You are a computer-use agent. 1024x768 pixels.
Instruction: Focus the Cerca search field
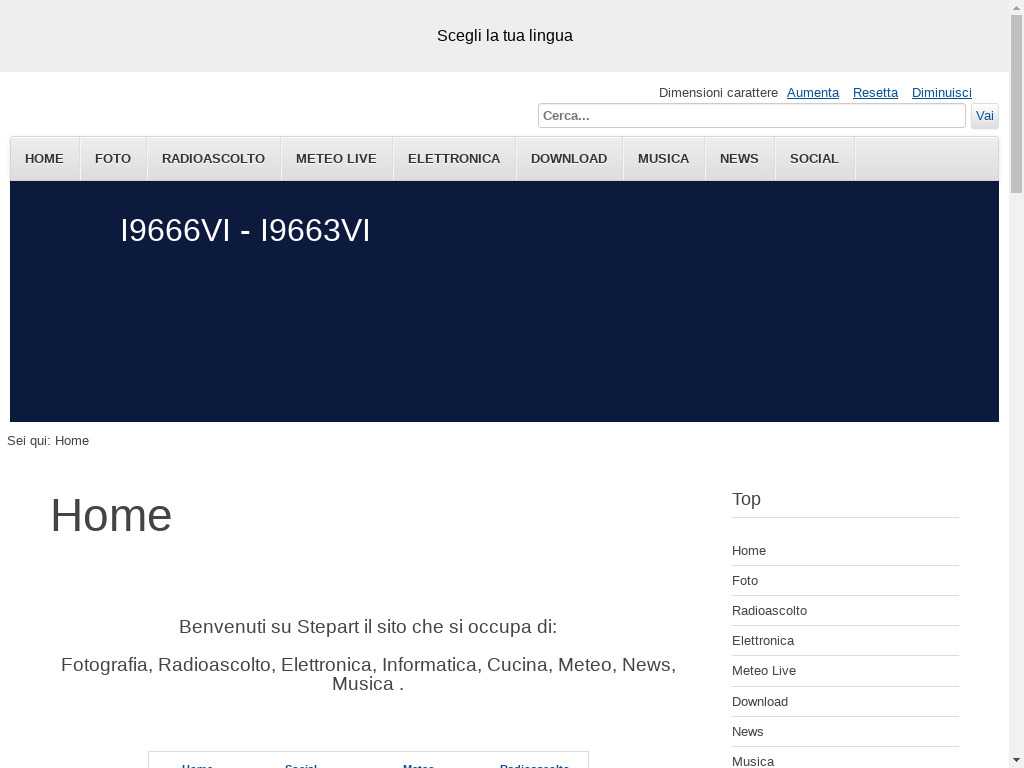click(751, 116)
